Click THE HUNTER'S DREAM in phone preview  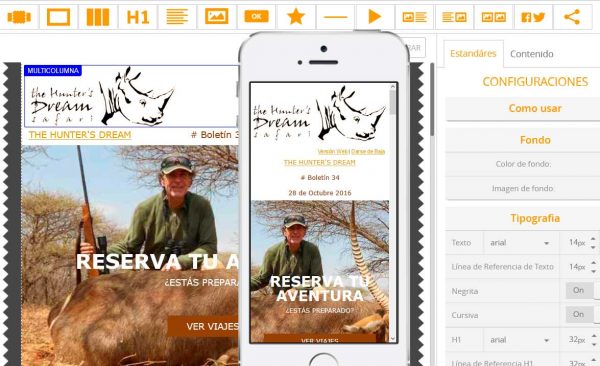click(x=320, y=163)
